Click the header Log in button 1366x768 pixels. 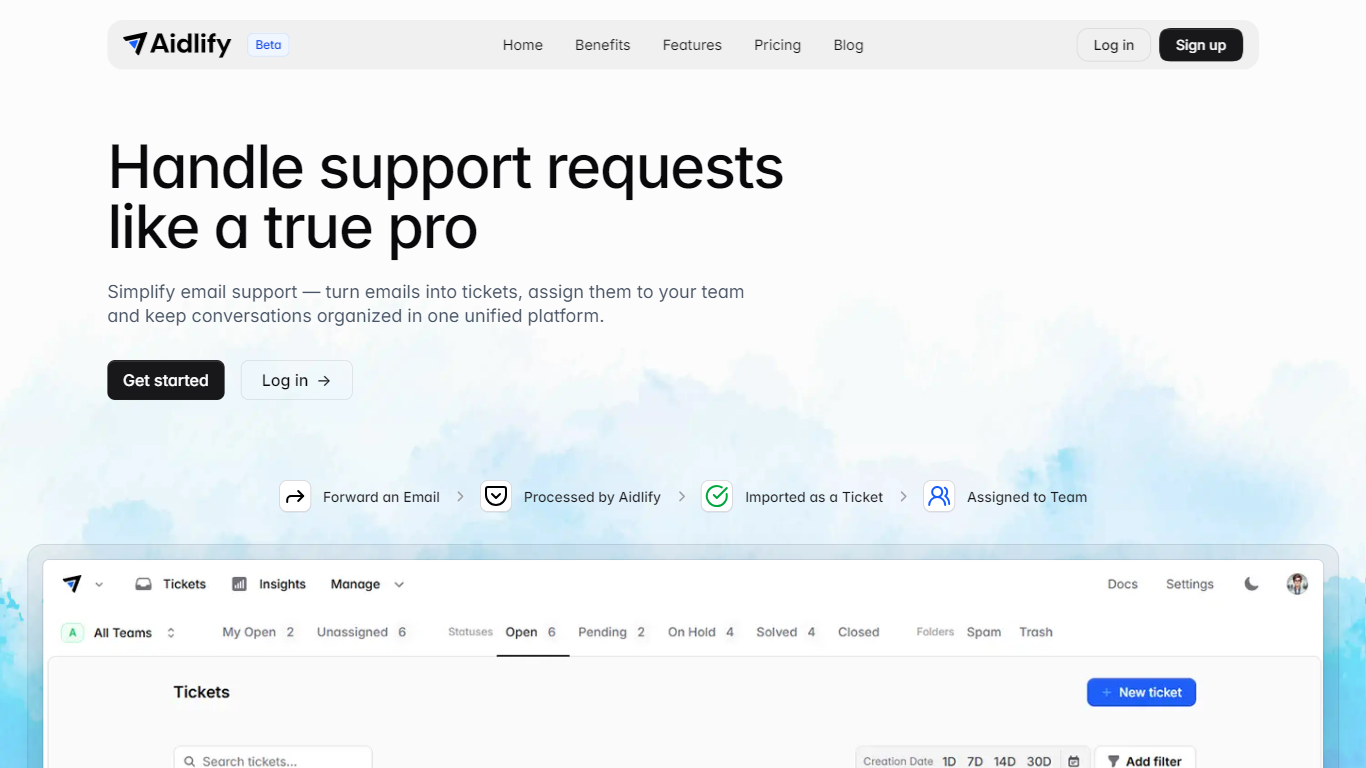1114,45
